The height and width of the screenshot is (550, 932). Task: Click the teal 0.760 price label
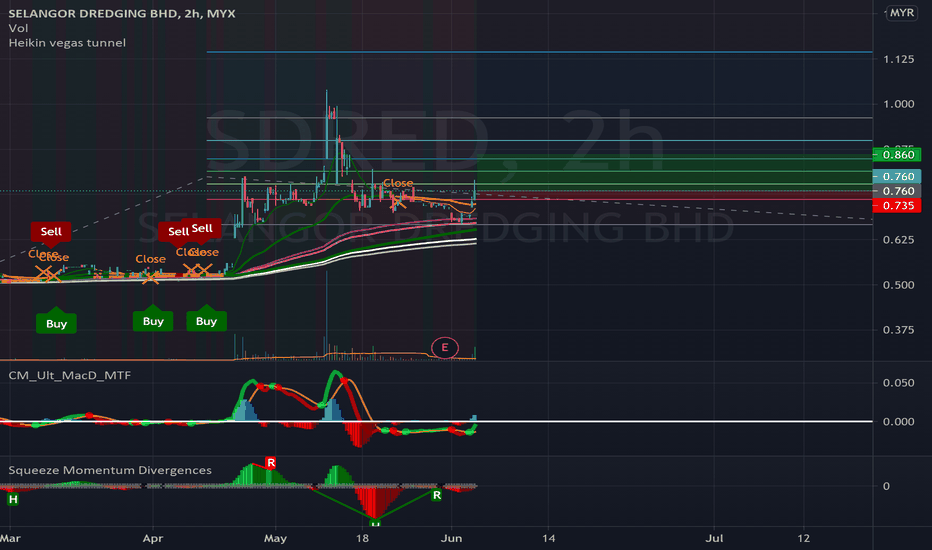(x=897, y=177)
